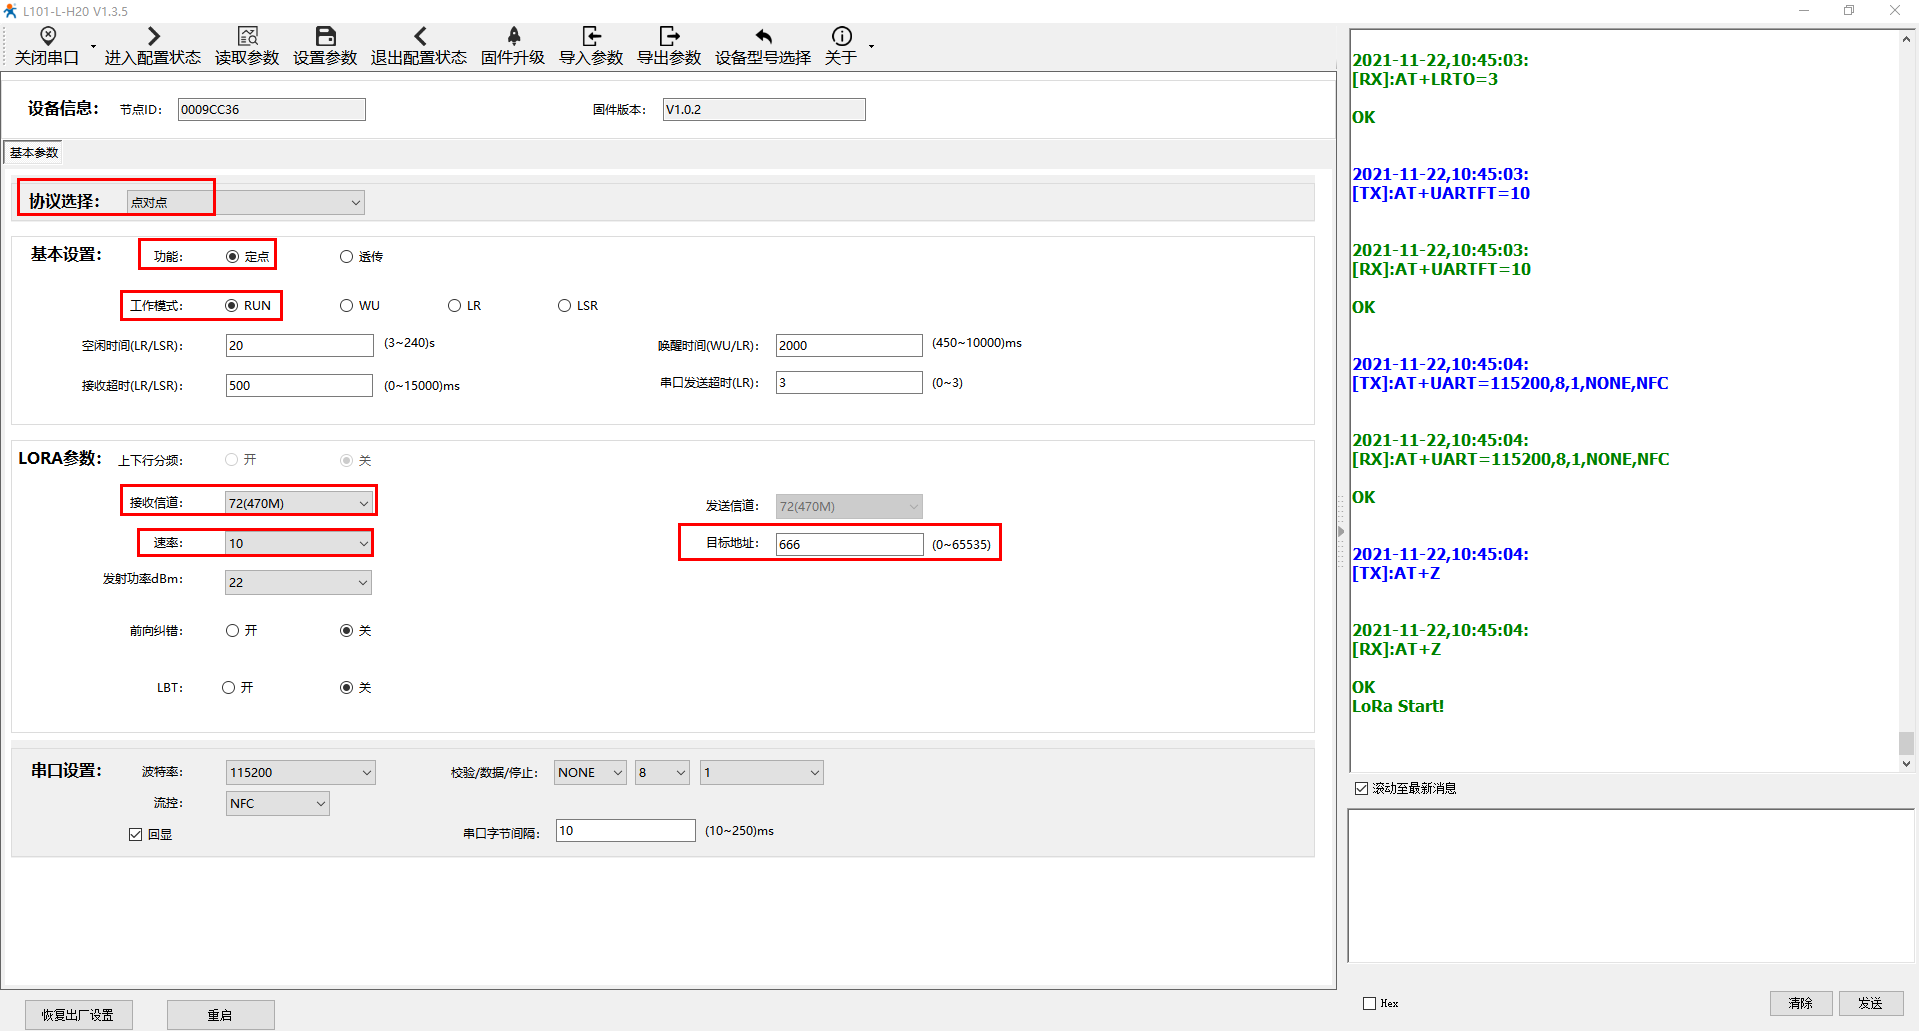Image resolution: width=1919 pixels, height=1031 pixels.
Task: Click the 导入参数 import parameters icon
Action: pos(591,37)
